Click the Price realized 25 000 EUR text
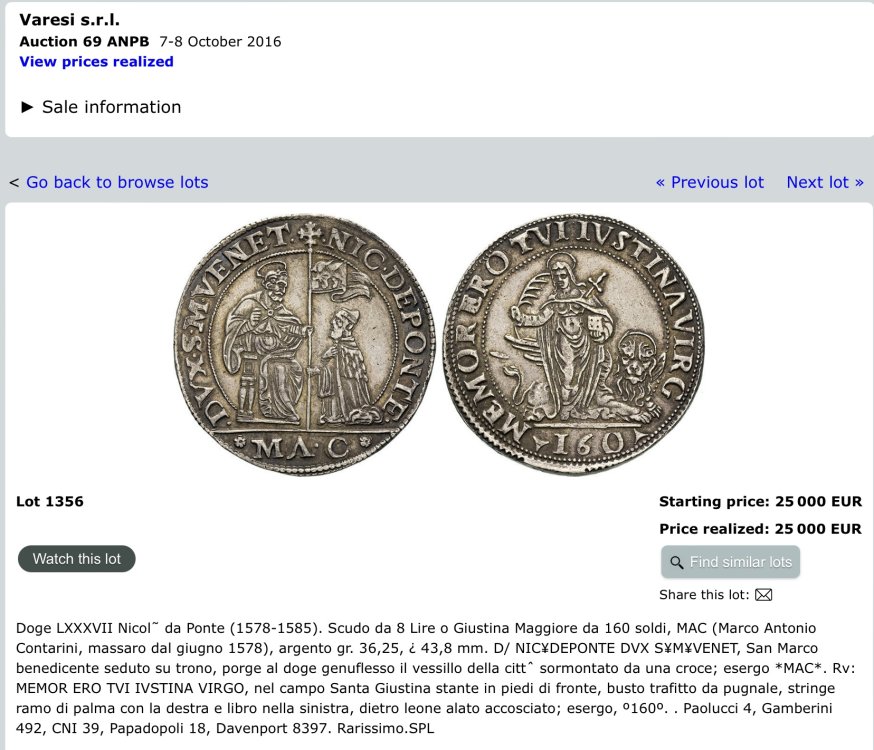Image resolution: width=874 pixels, height=750 pixels. [760, 529]
